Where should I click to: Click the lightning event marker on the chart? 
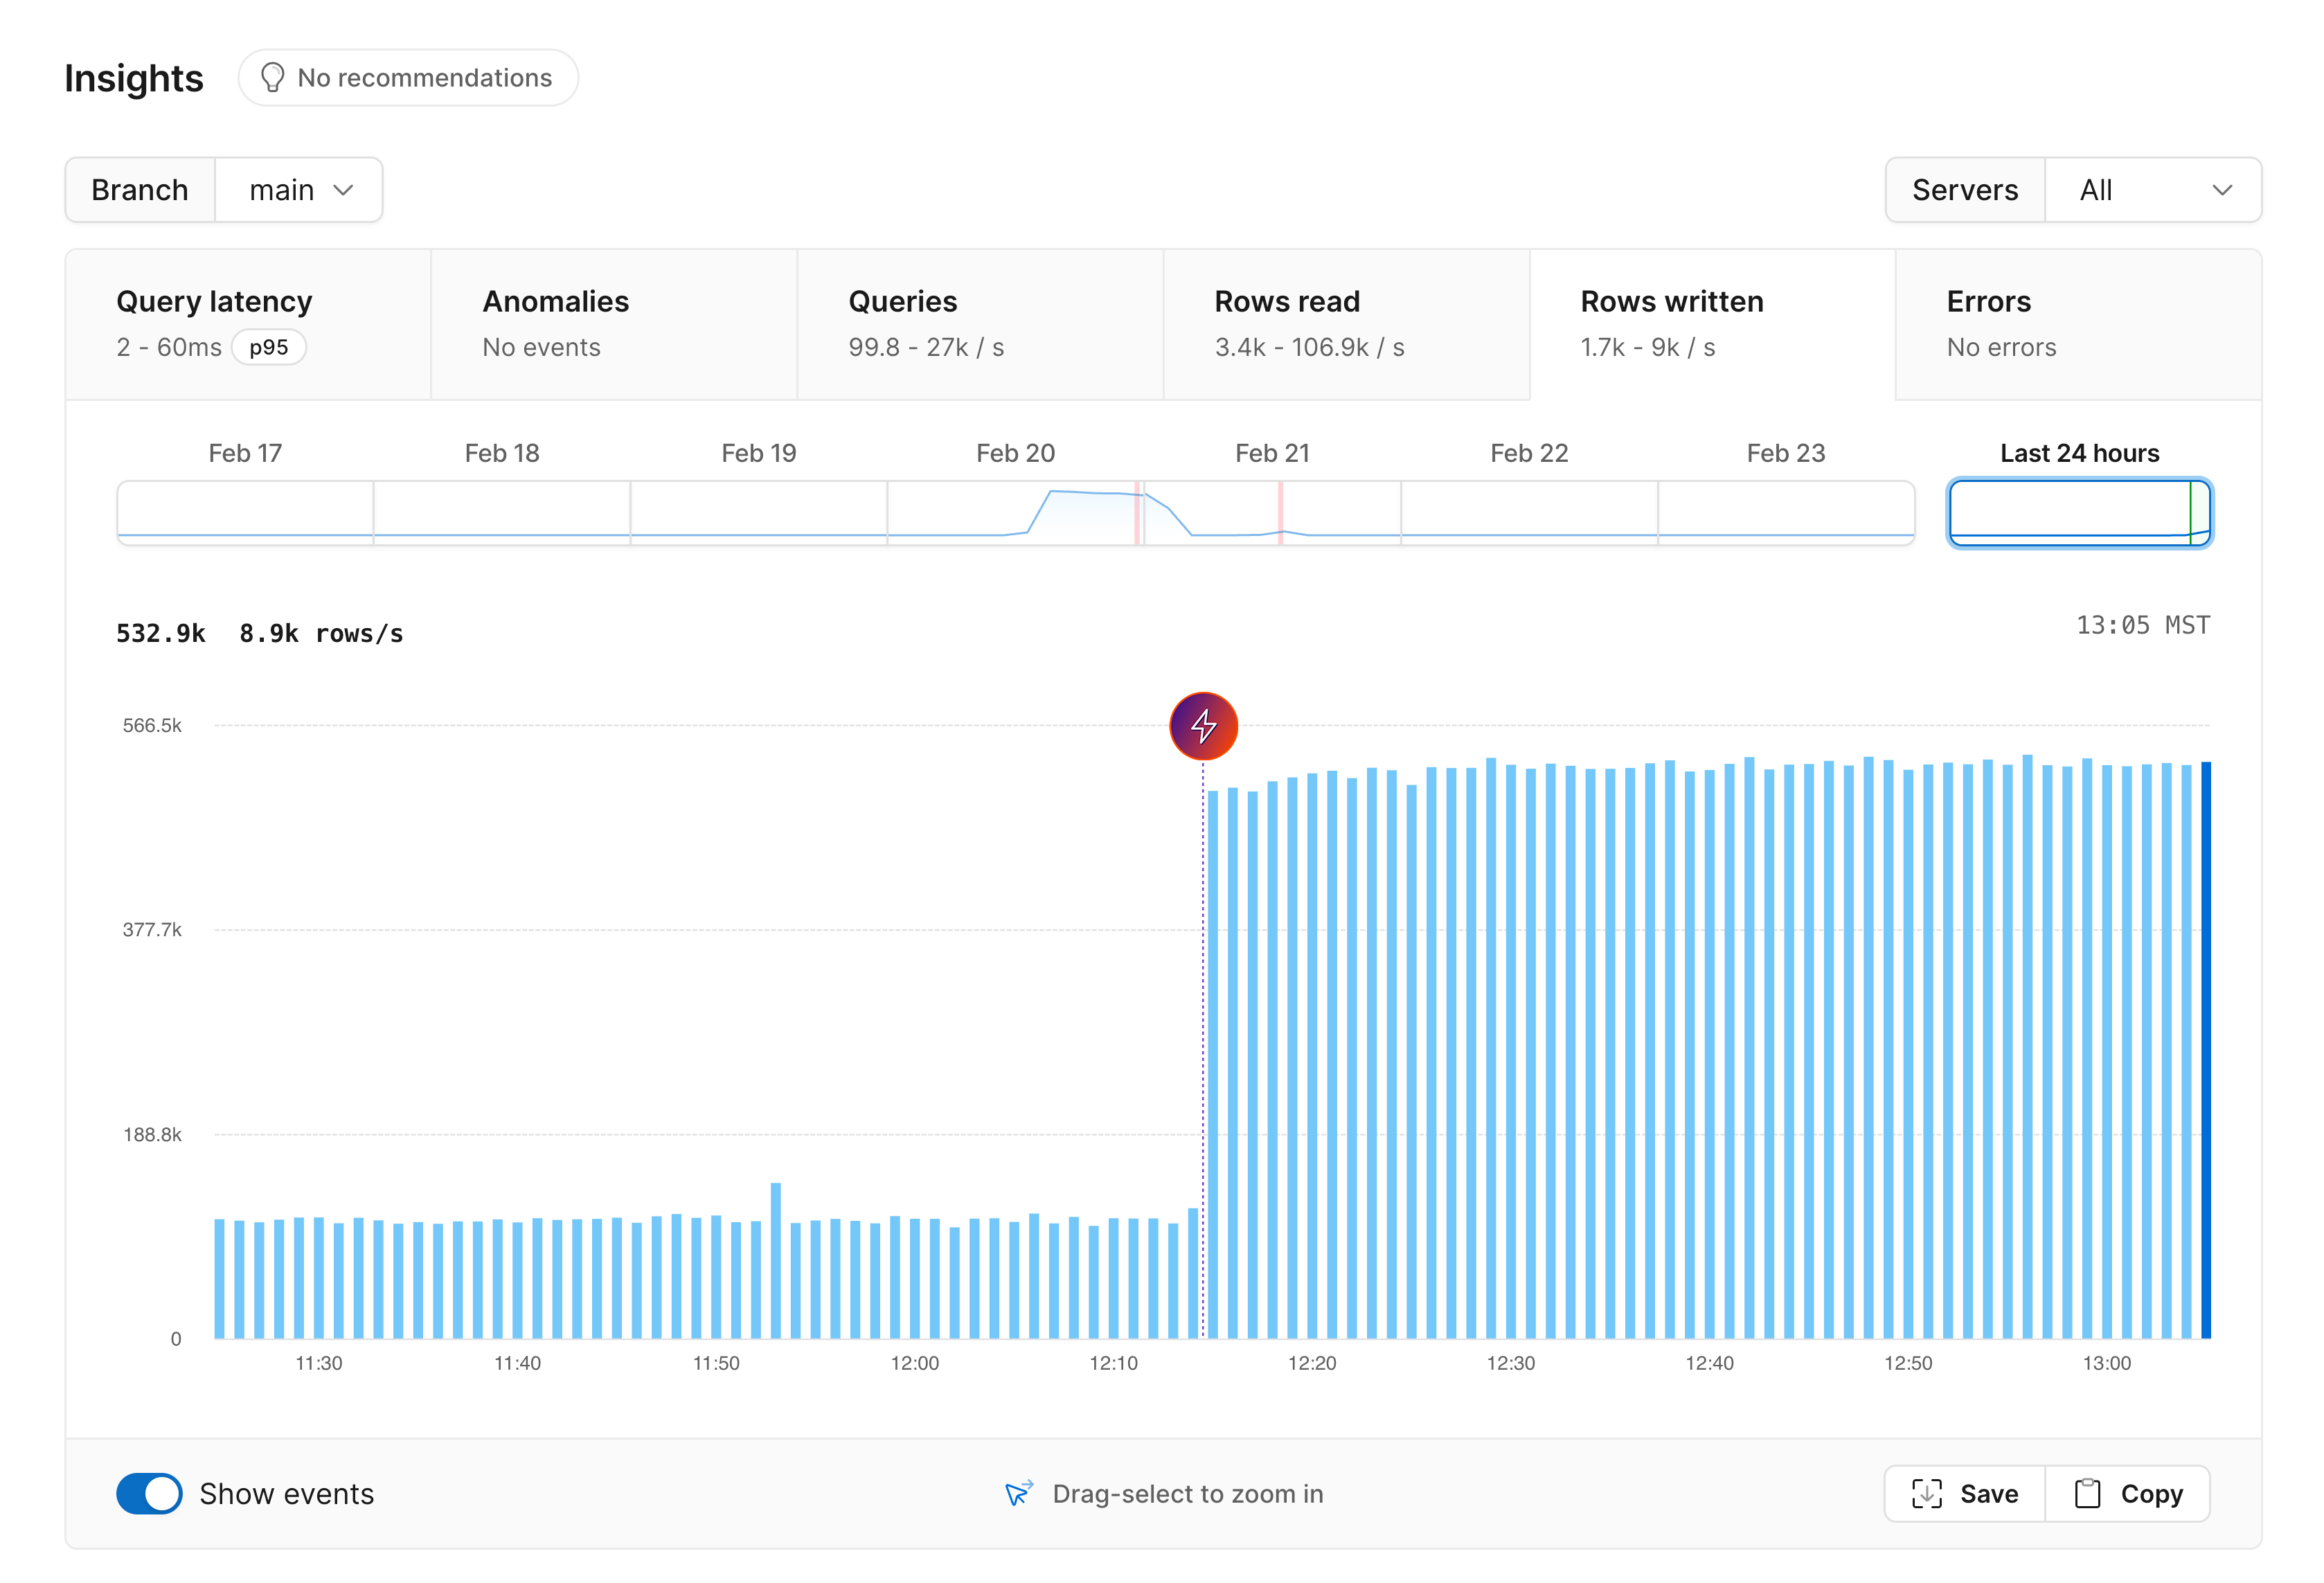(x=1203, y=726)
